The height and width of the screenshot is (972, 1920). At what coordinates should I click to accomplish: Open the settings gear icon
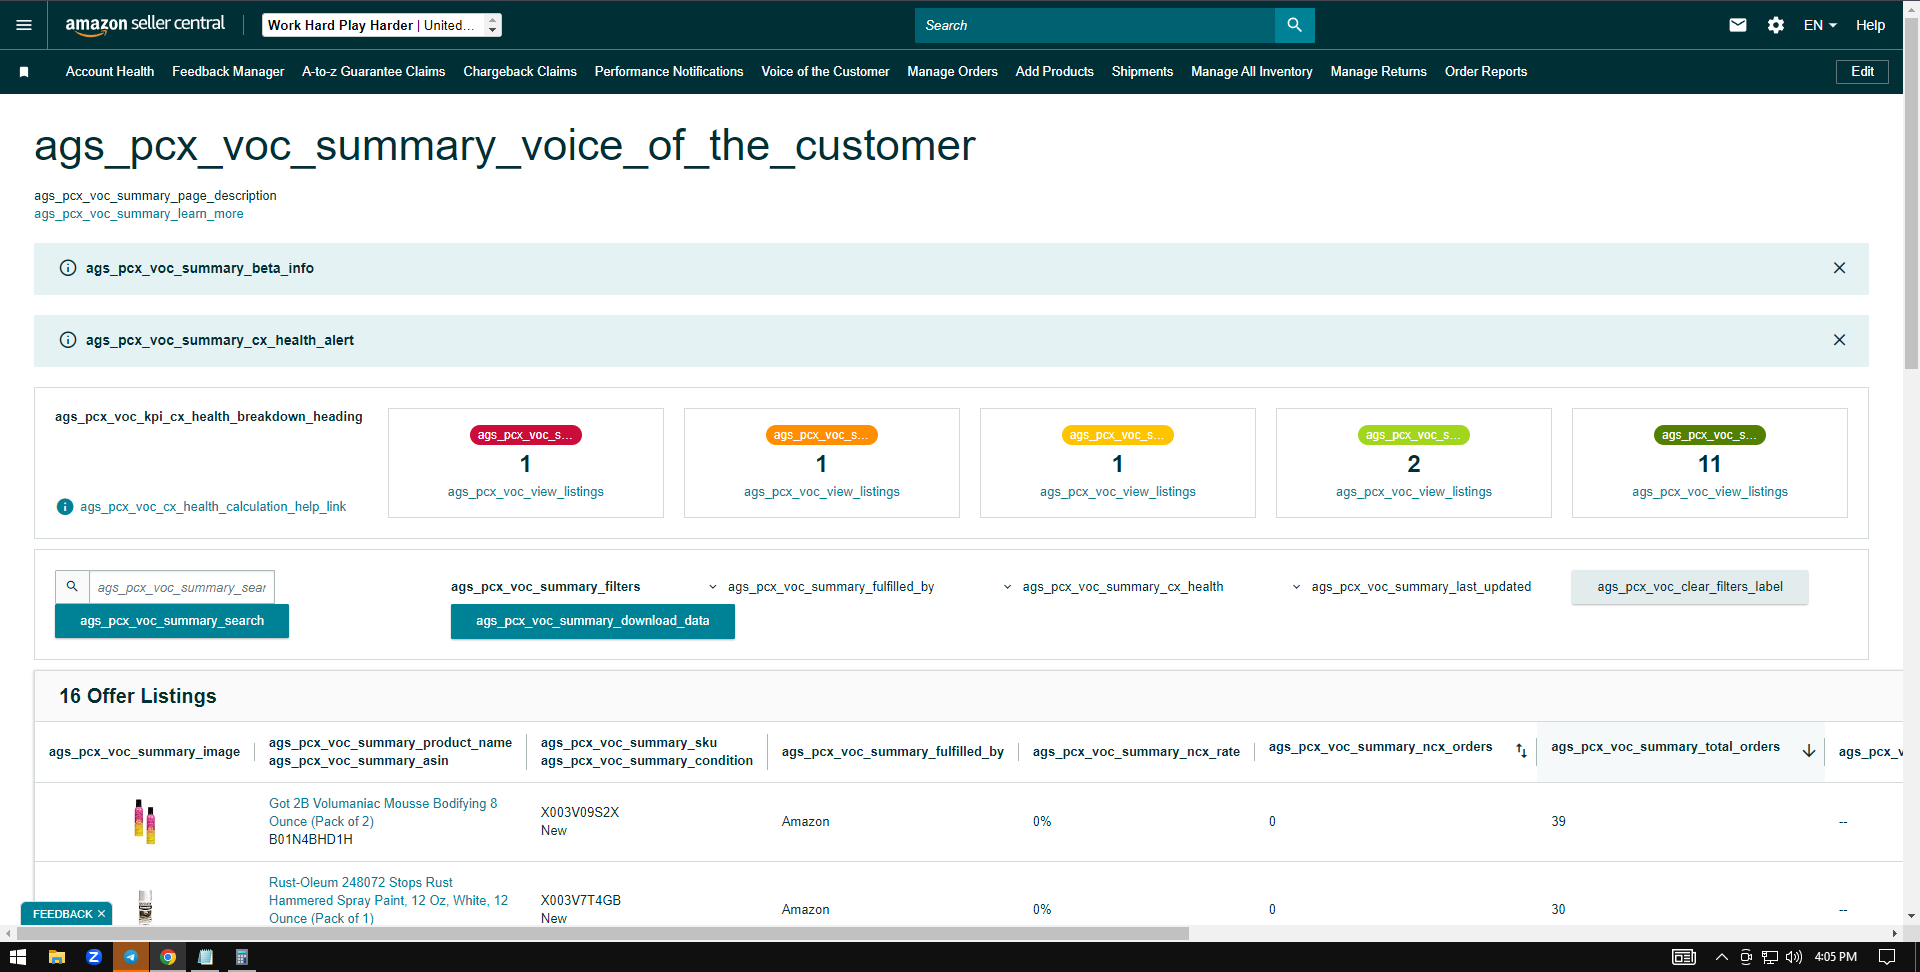coord(1776,25)
